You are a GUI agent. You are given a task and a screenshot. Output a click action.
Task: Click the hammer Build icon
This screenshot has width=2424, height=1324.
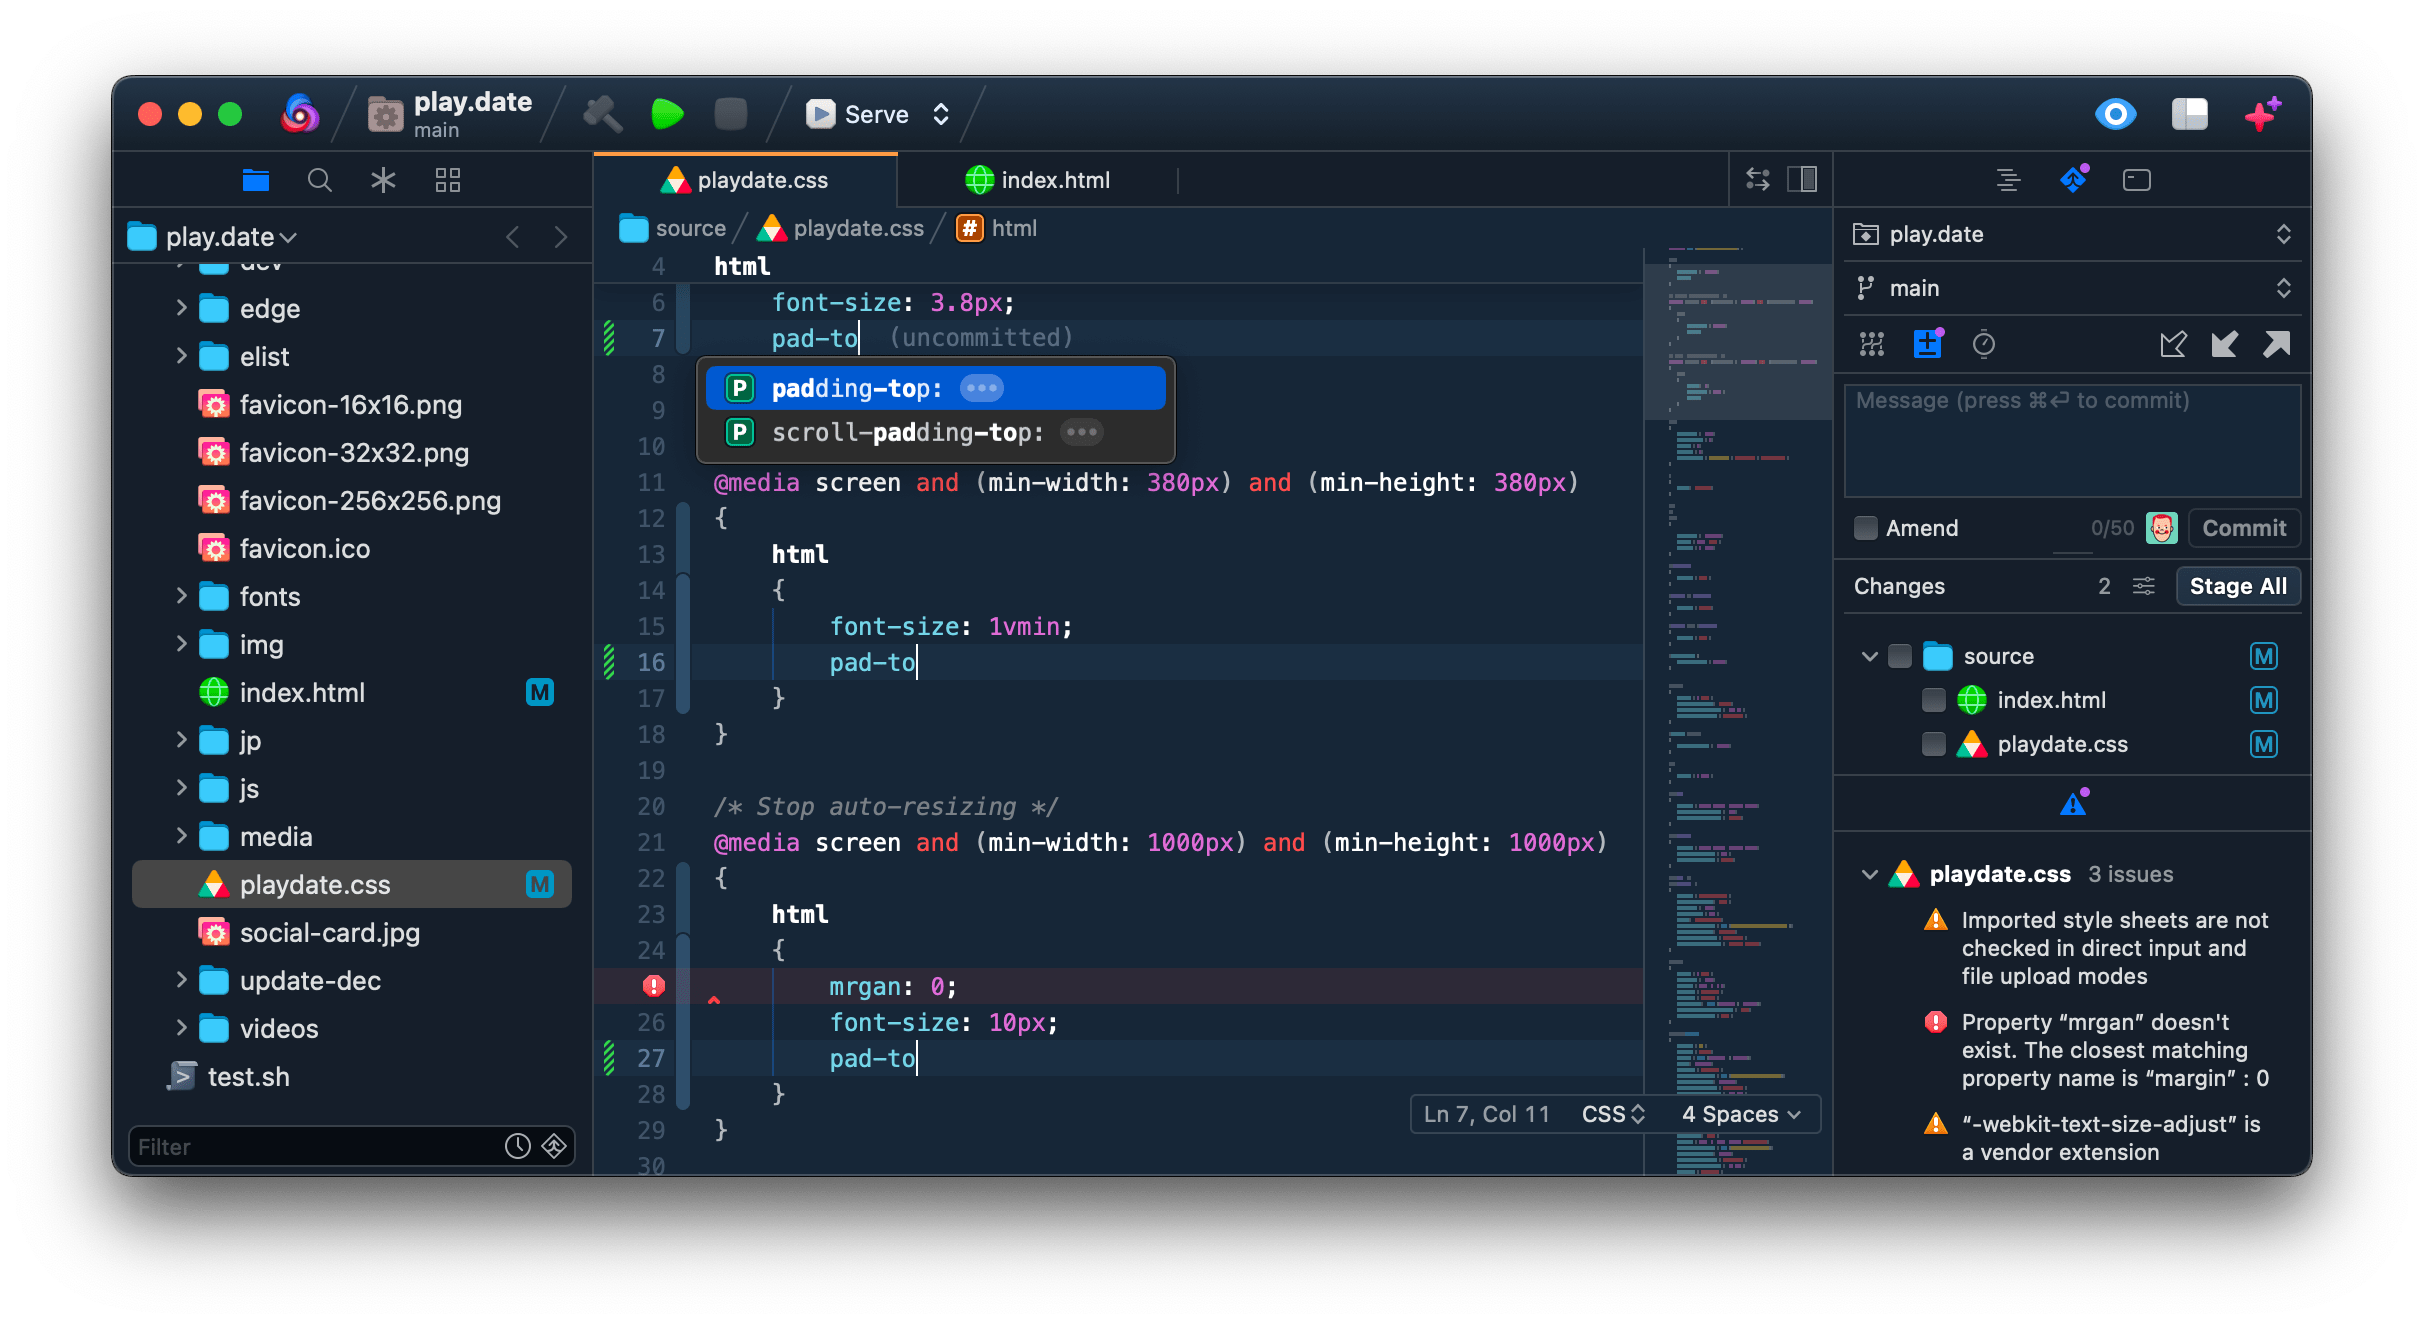coord(603,114)
